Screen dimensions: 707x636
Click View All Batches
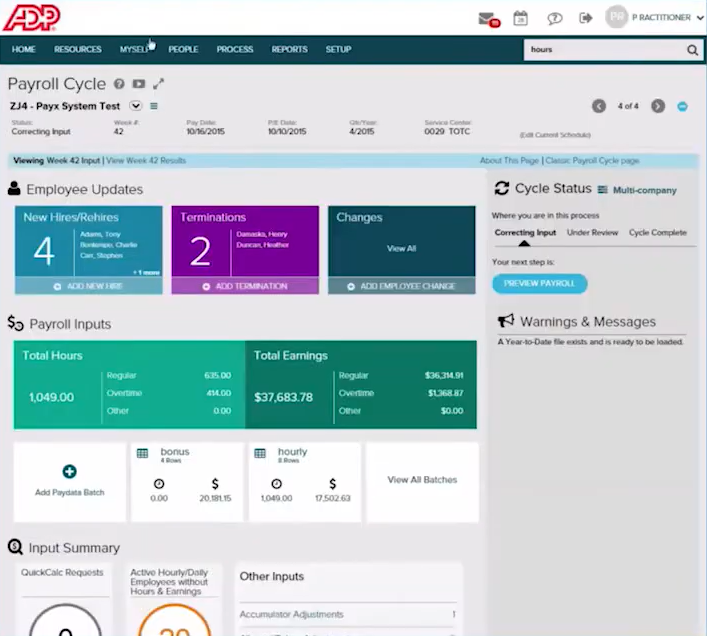tap(422, 480)
